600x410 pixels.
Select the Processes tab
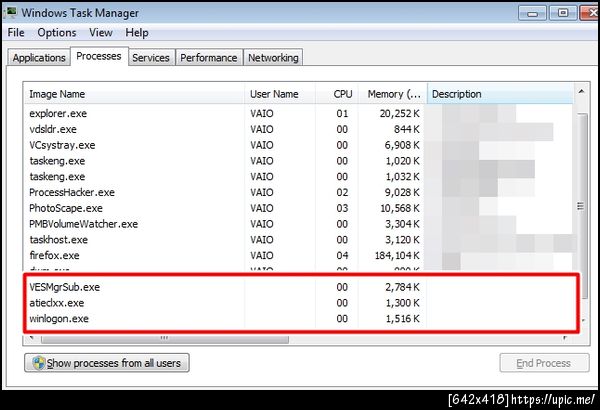click(99, 56)
